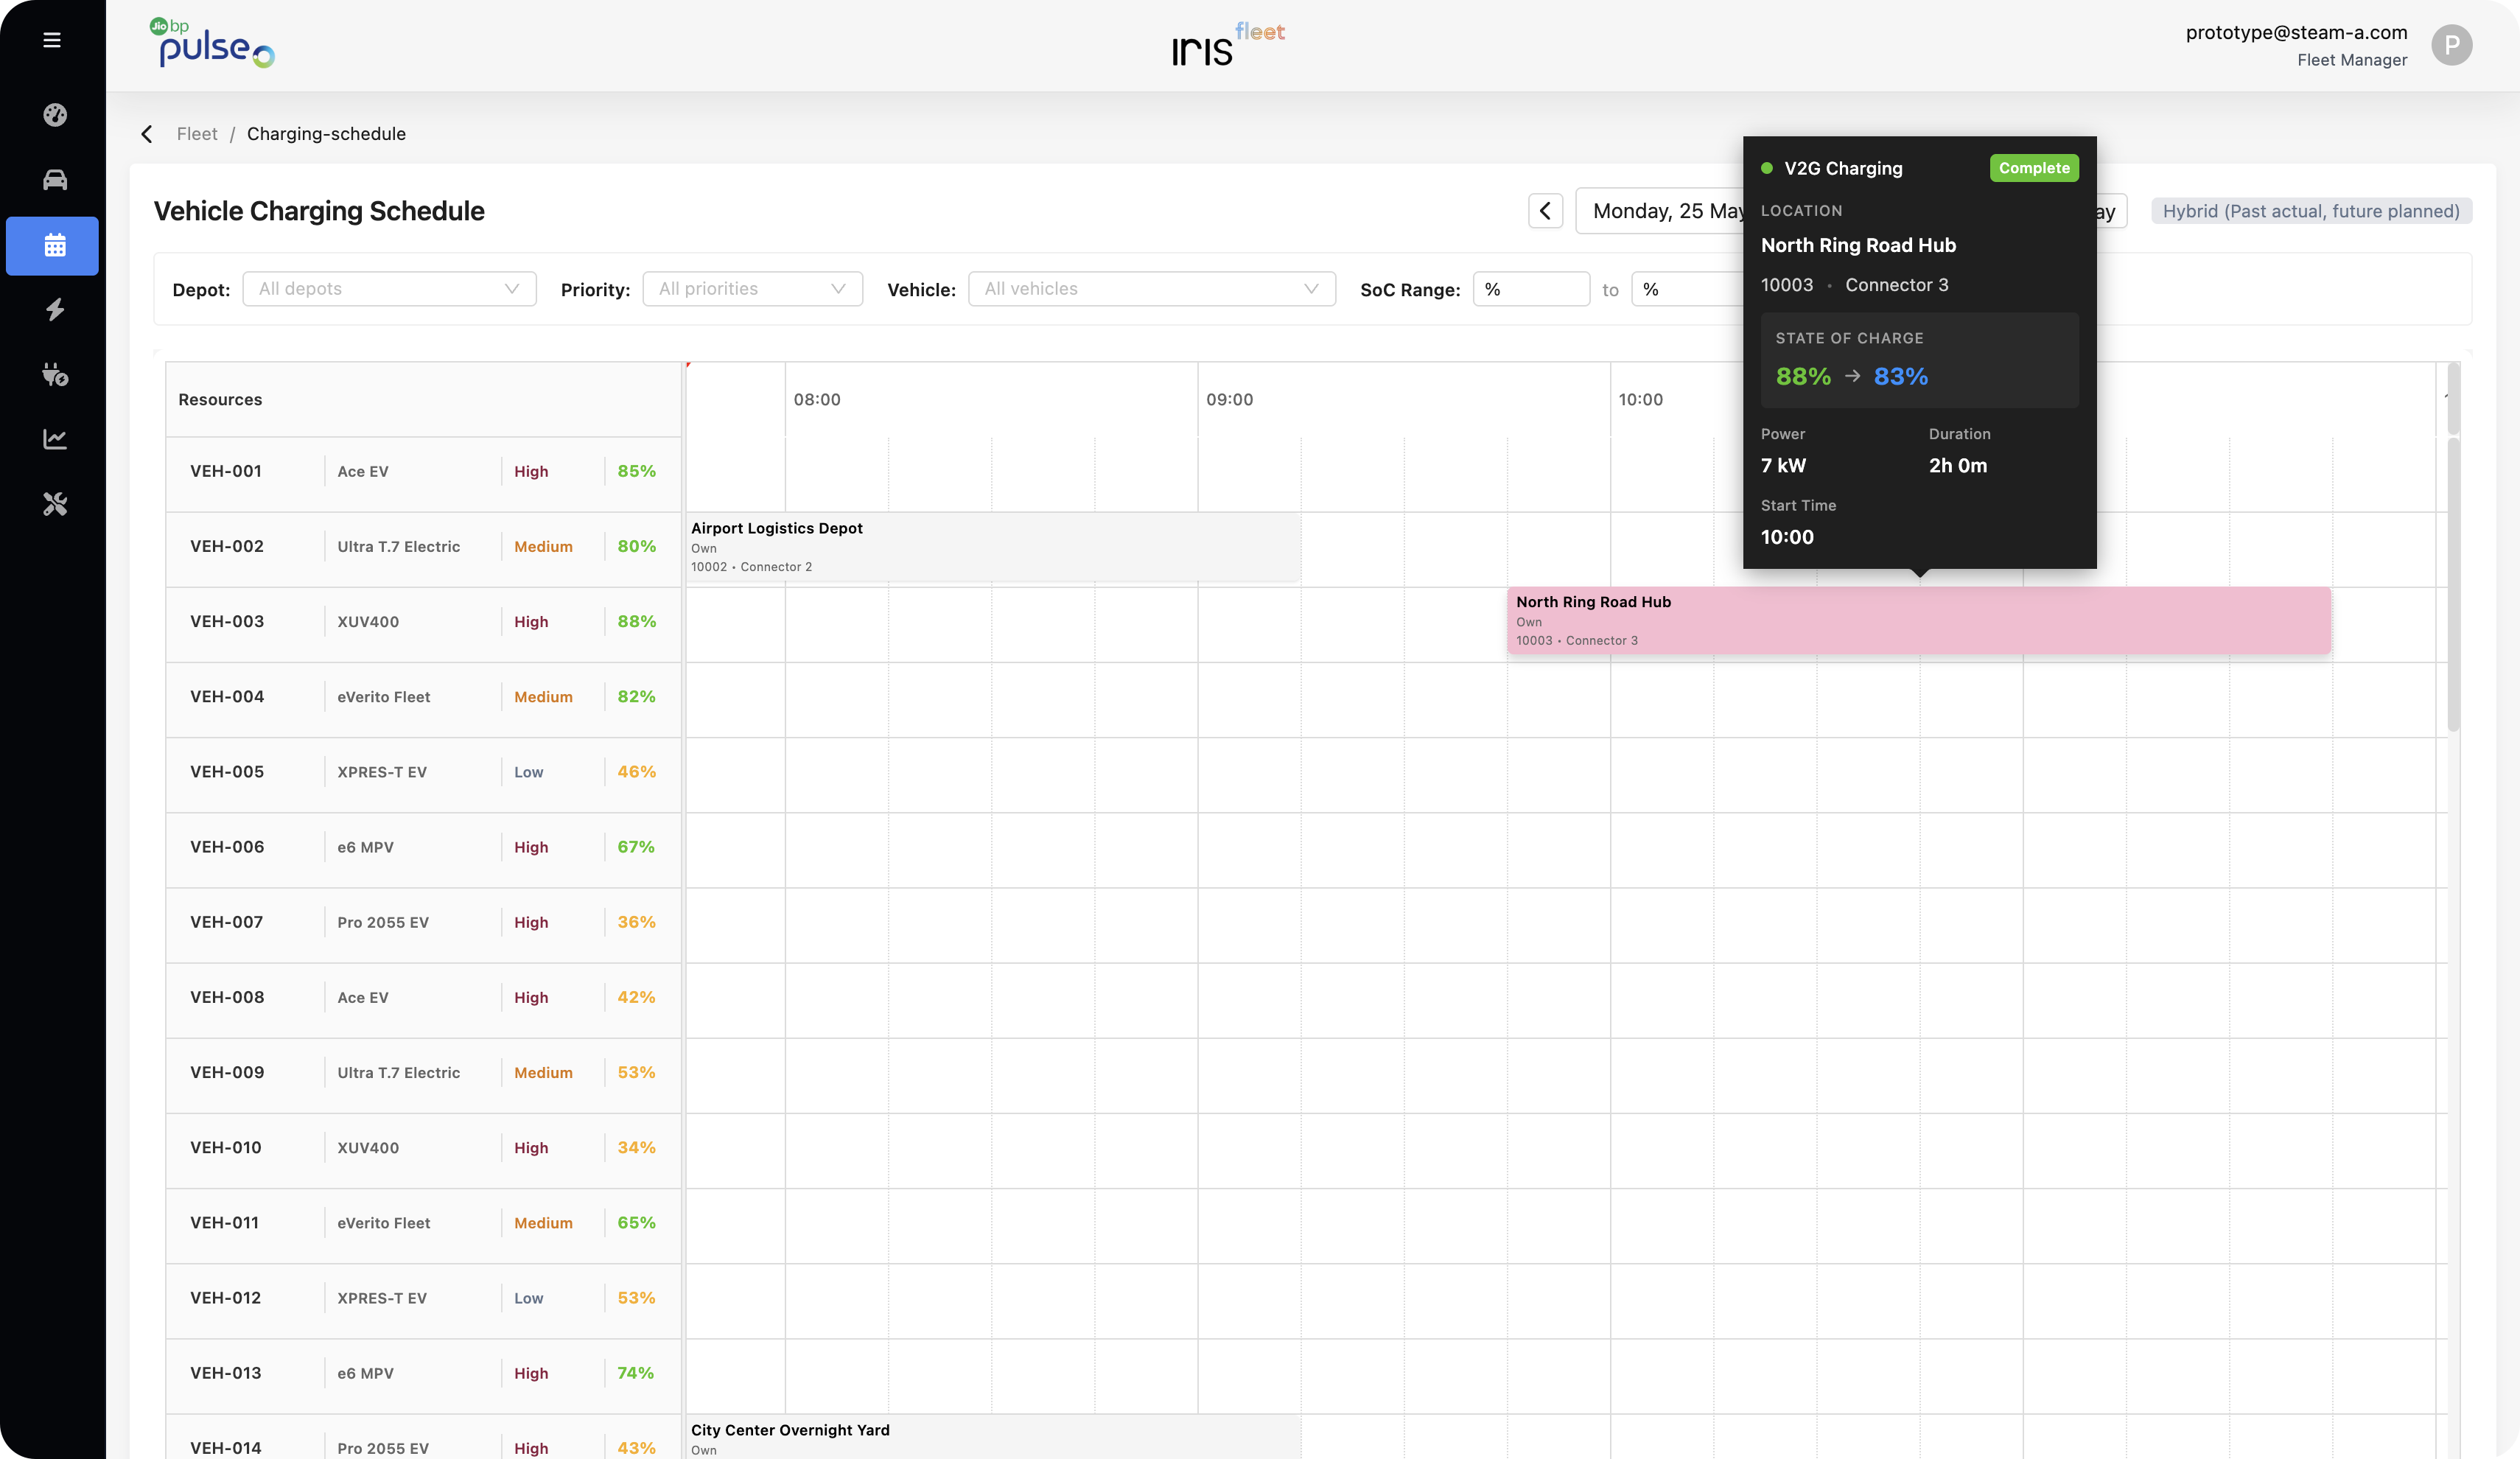
Task: Click the 10:00 time header
Action: pos(1640,400)
